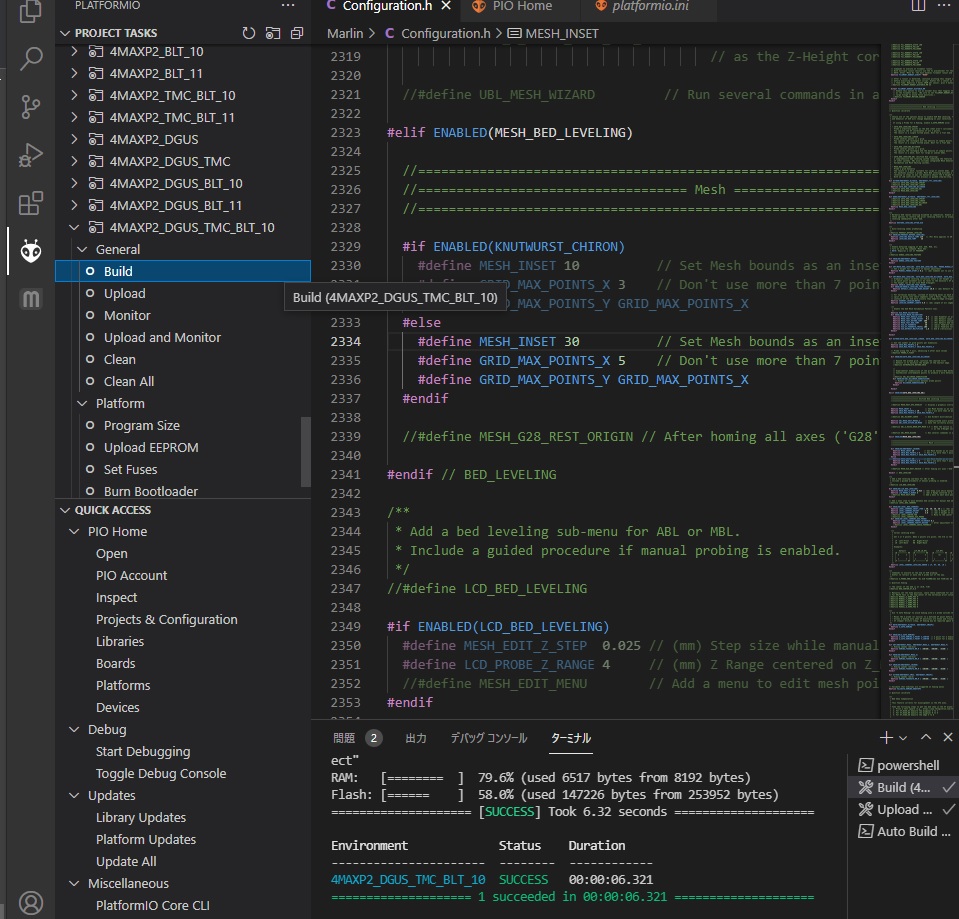Select the Upload terminal task entry
The image size is (959, 919).
[x=902, y=810]
